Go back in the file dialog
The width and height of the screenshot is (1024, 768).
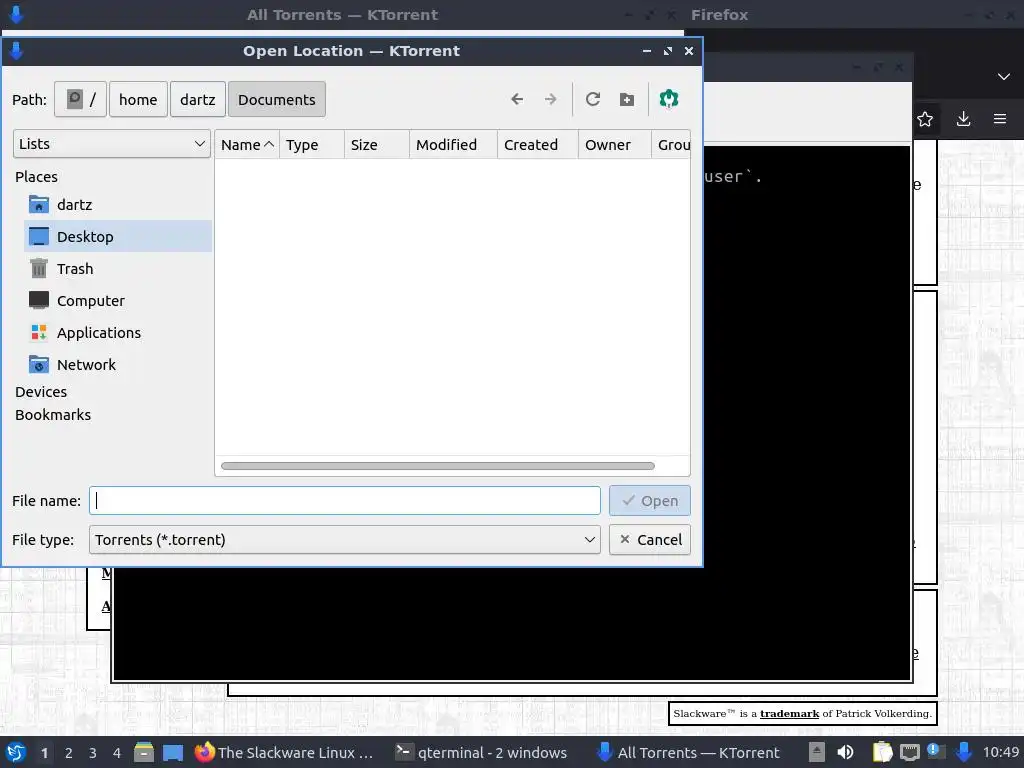[x=517, y=99]
